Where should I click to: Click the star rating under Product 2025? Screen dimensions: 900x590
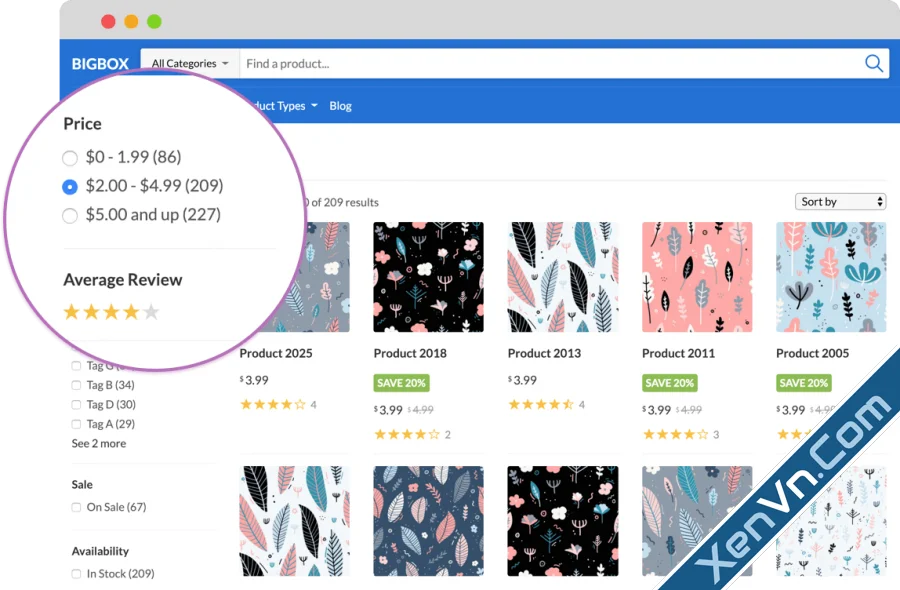point(273,405)
